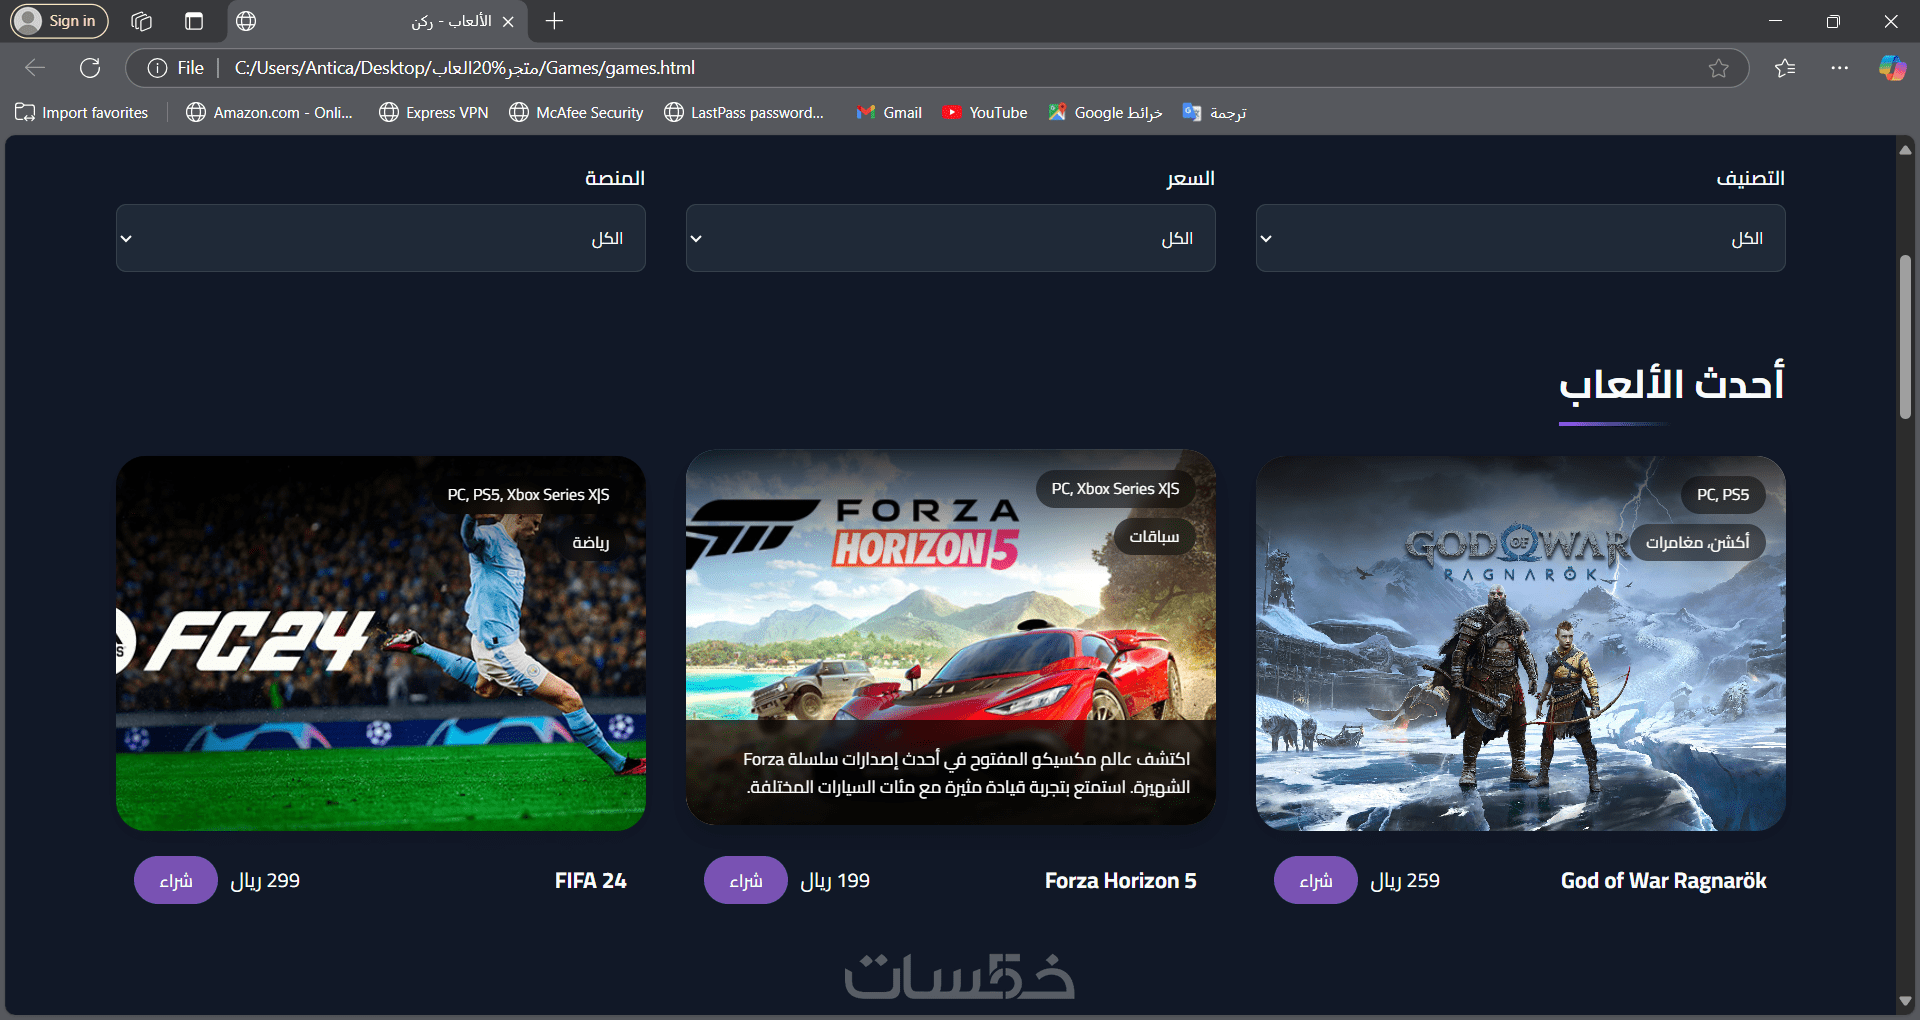Open the ترجمة translate bookmark
Viewport: 1920px width, 1020px height.
(1214, 113)
